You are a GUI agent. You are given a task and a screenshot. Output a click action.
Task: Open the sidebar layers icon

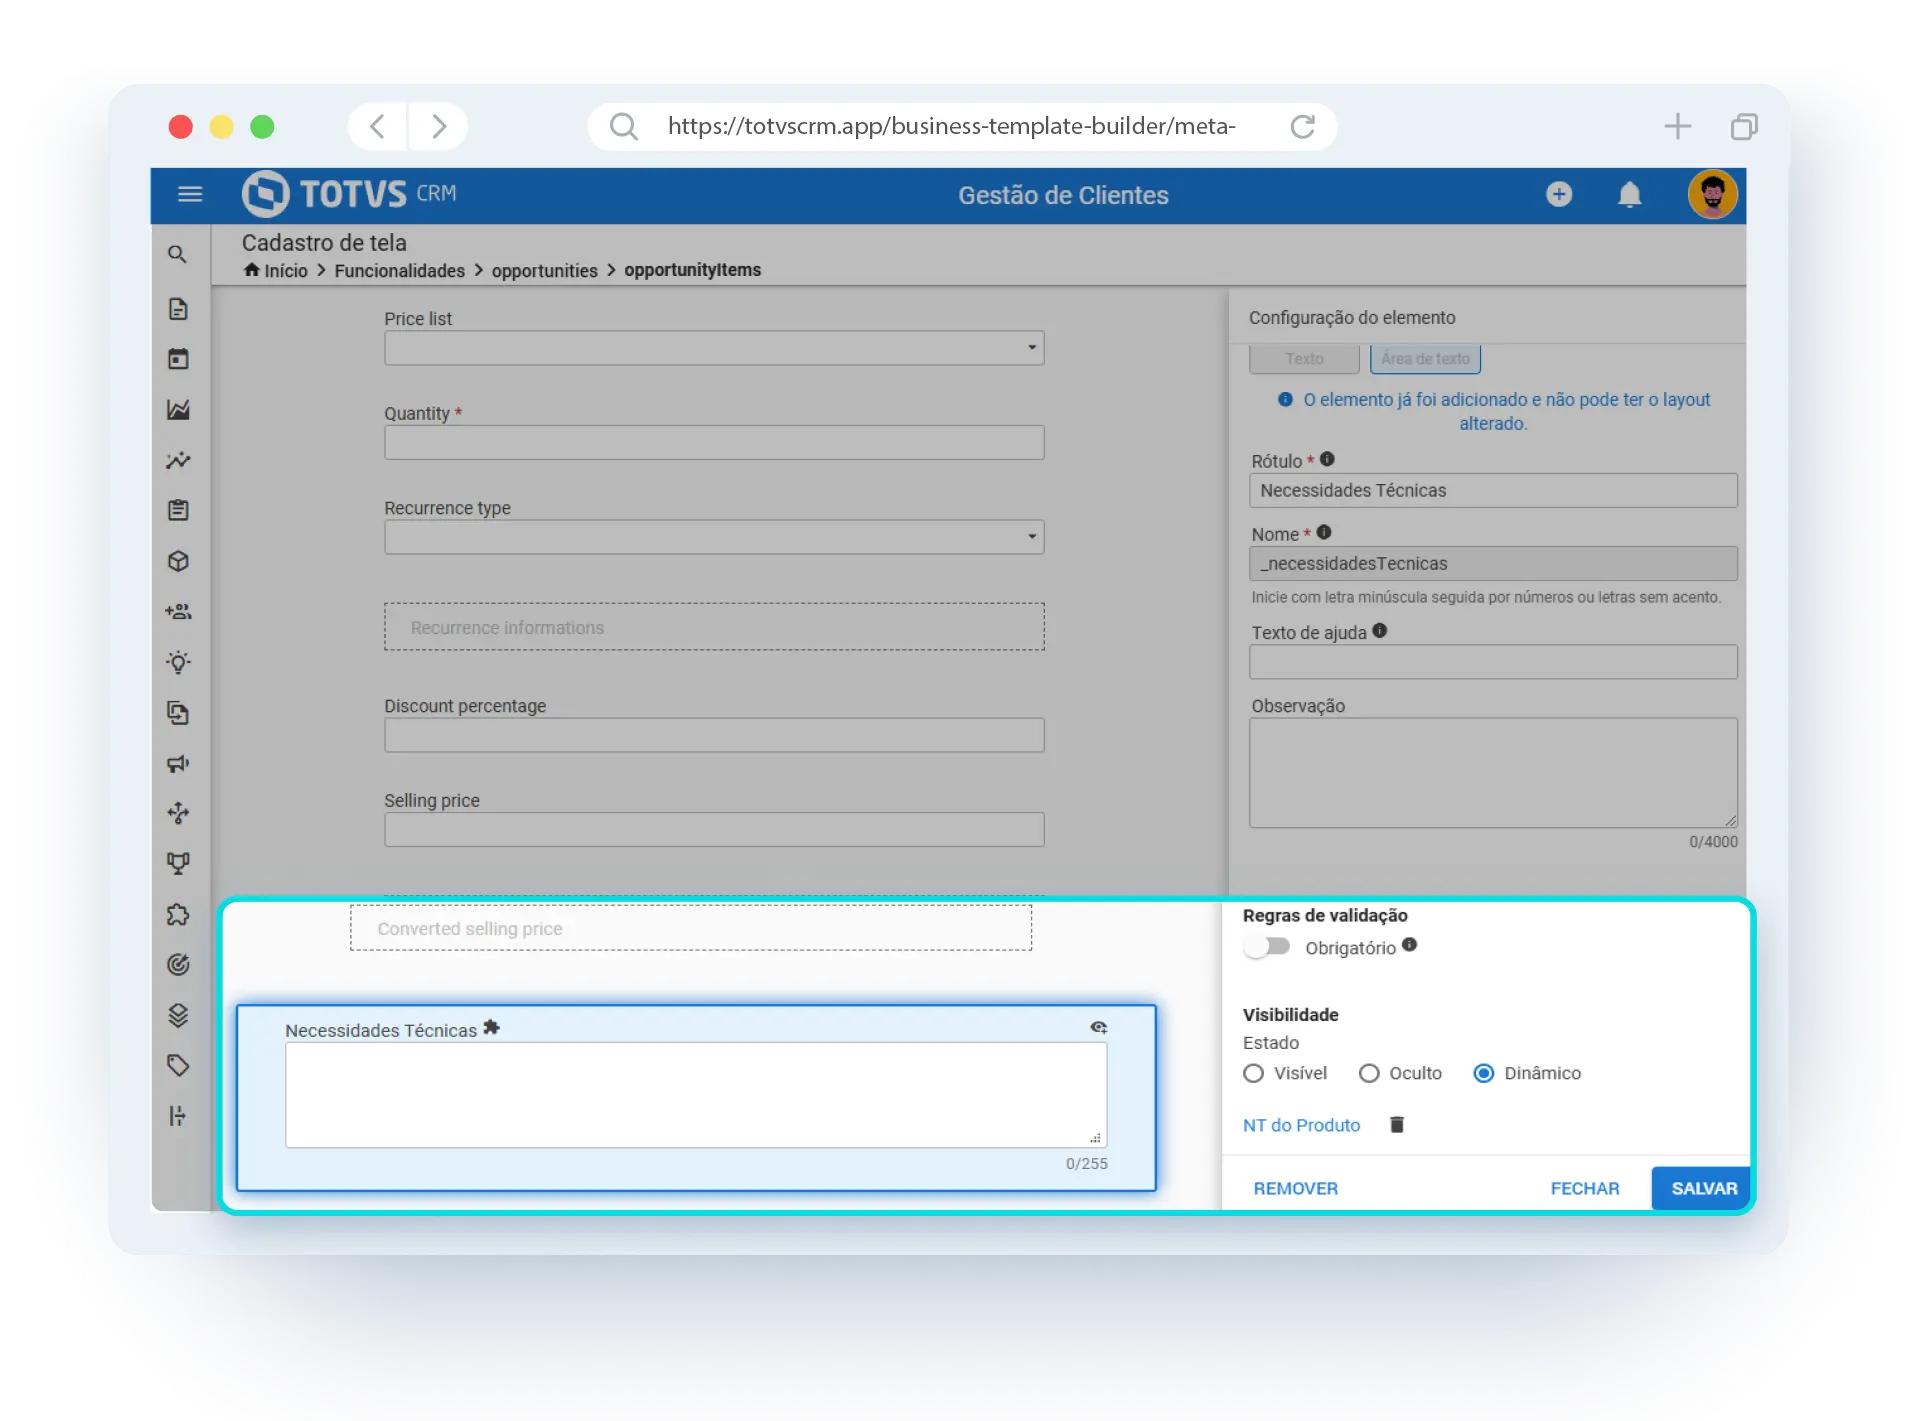click(178, 1015)
